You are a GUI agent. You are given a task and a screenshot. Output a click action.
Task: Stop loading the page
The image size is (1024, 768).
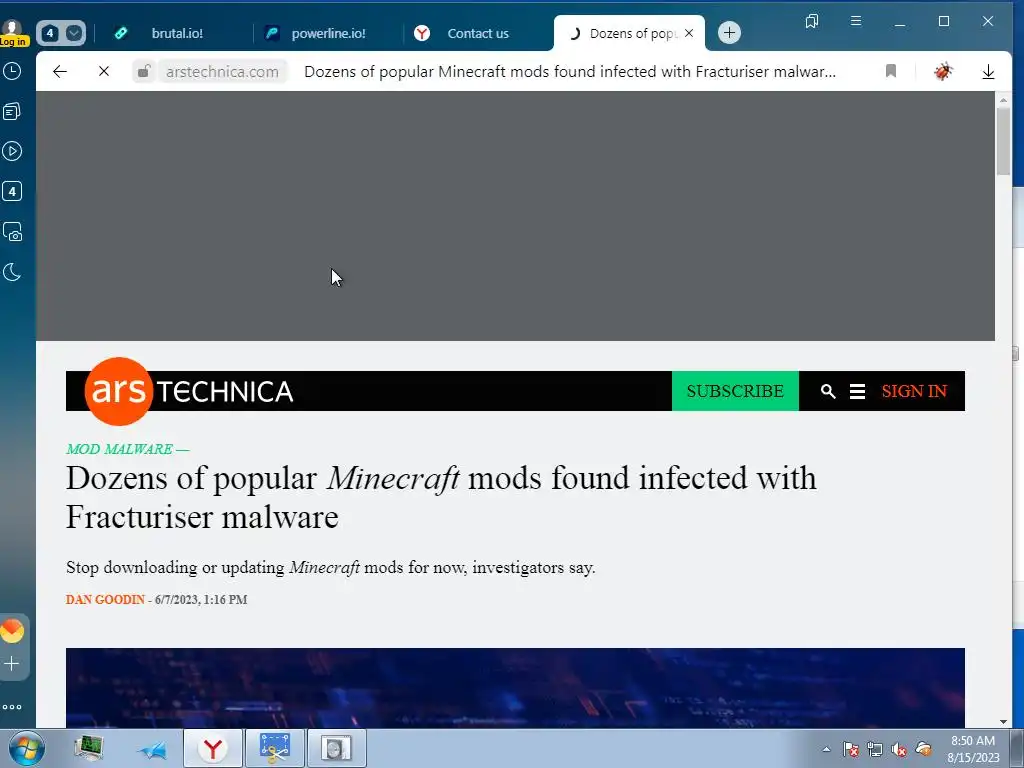[x=104, y=71]
